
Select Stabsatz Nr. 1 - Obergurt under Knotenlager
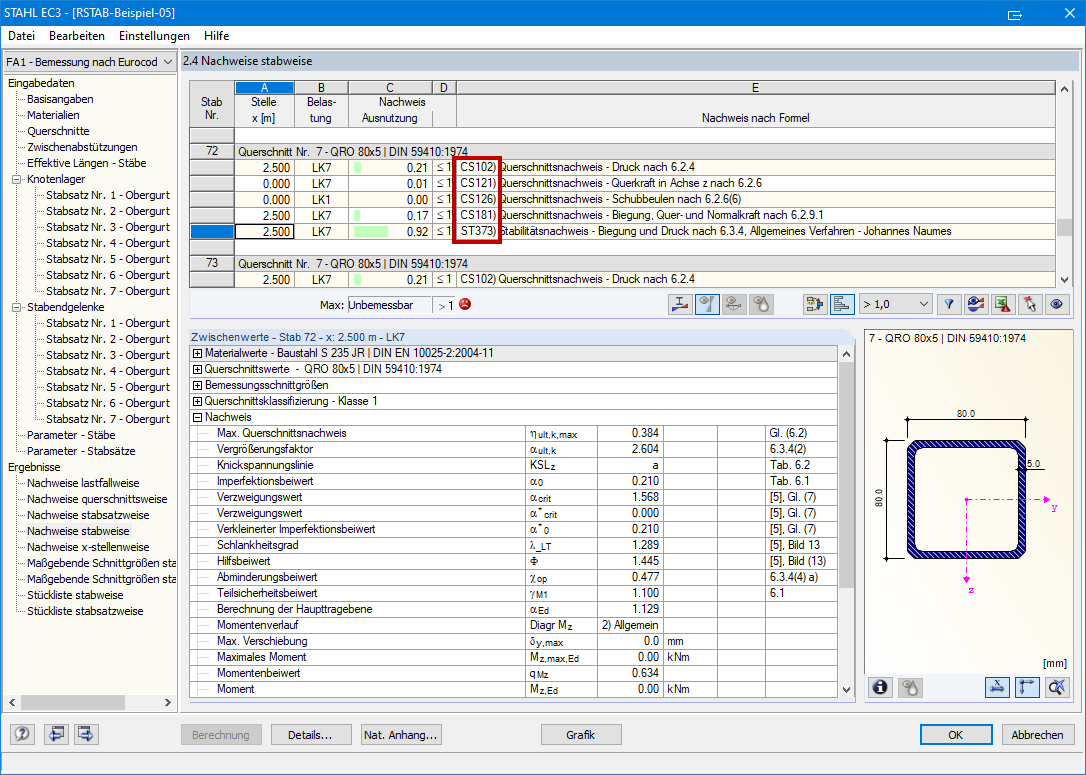(107, 195)
